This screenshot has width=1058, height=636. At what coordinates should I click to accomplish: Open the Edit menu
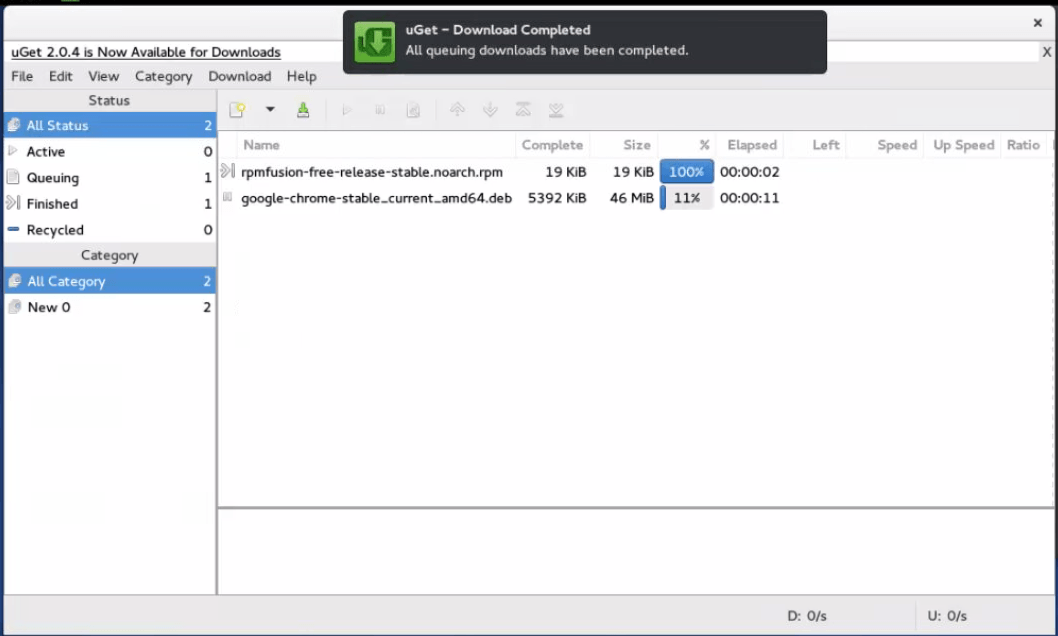pyautogui.click(x=60, y=76)
